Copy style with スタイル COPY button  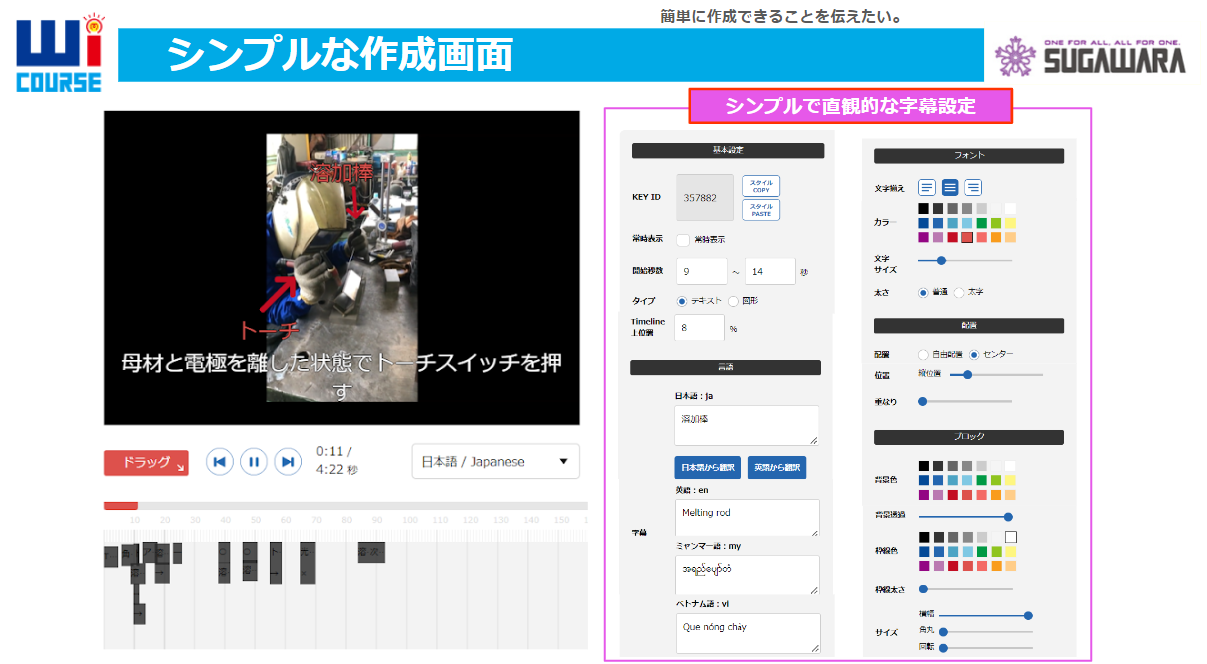(x=761, y=186)
